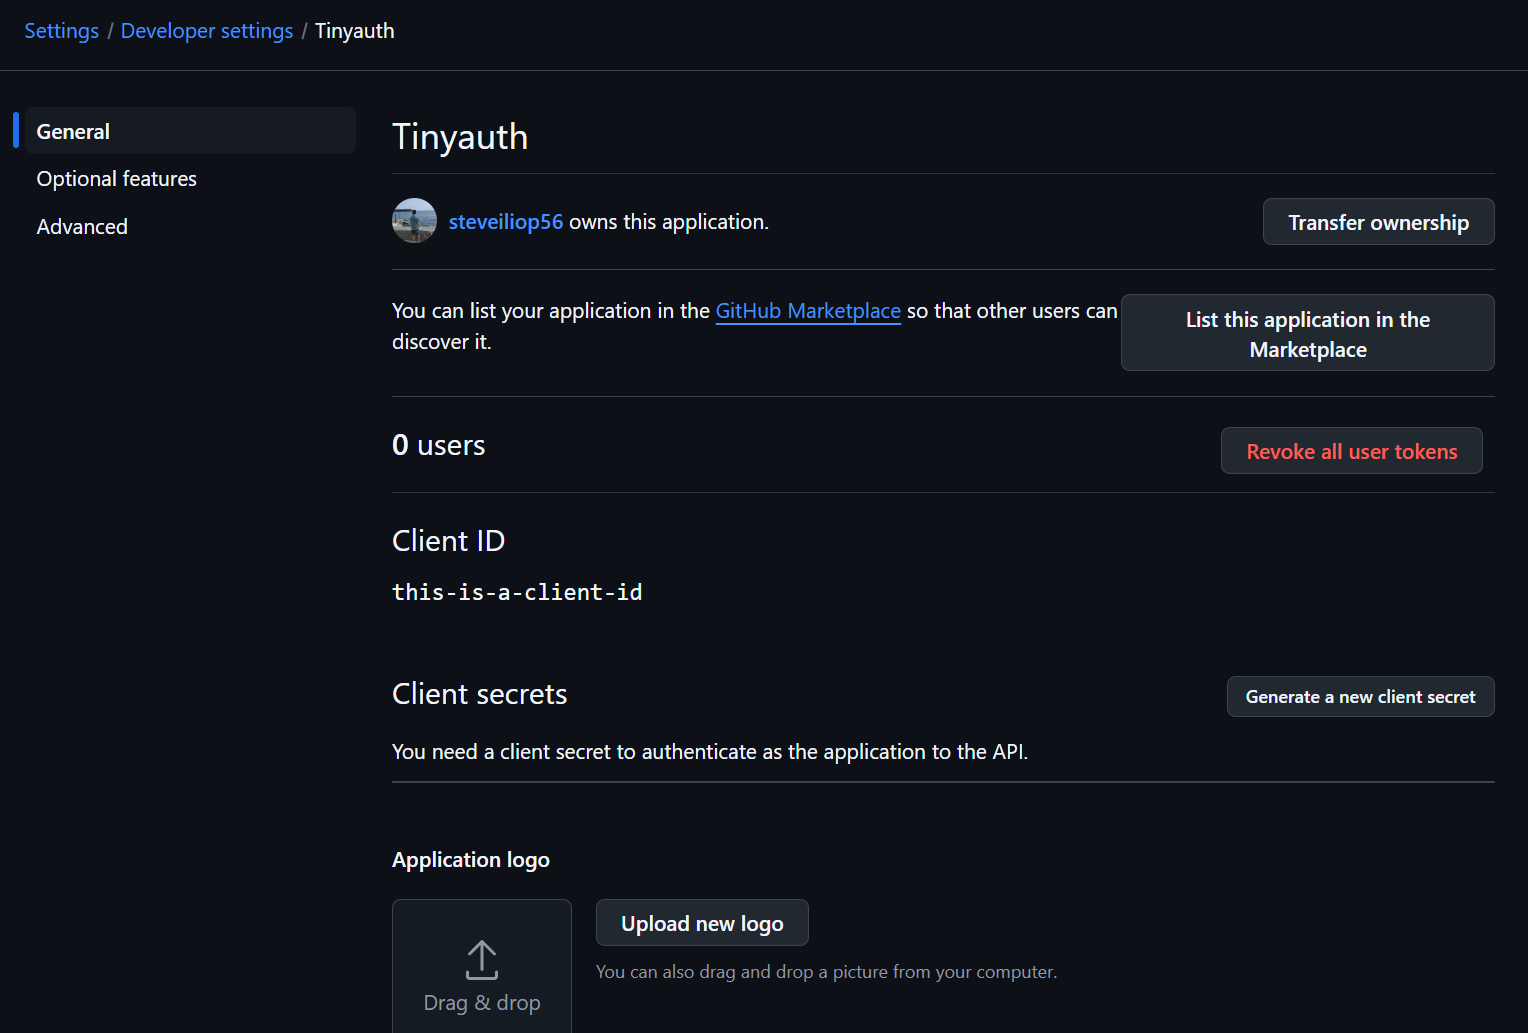The height and width of the screenshot is (1033, 1528).
Task: Click the steveiliop56 avatar image
Action: (414, 221)
